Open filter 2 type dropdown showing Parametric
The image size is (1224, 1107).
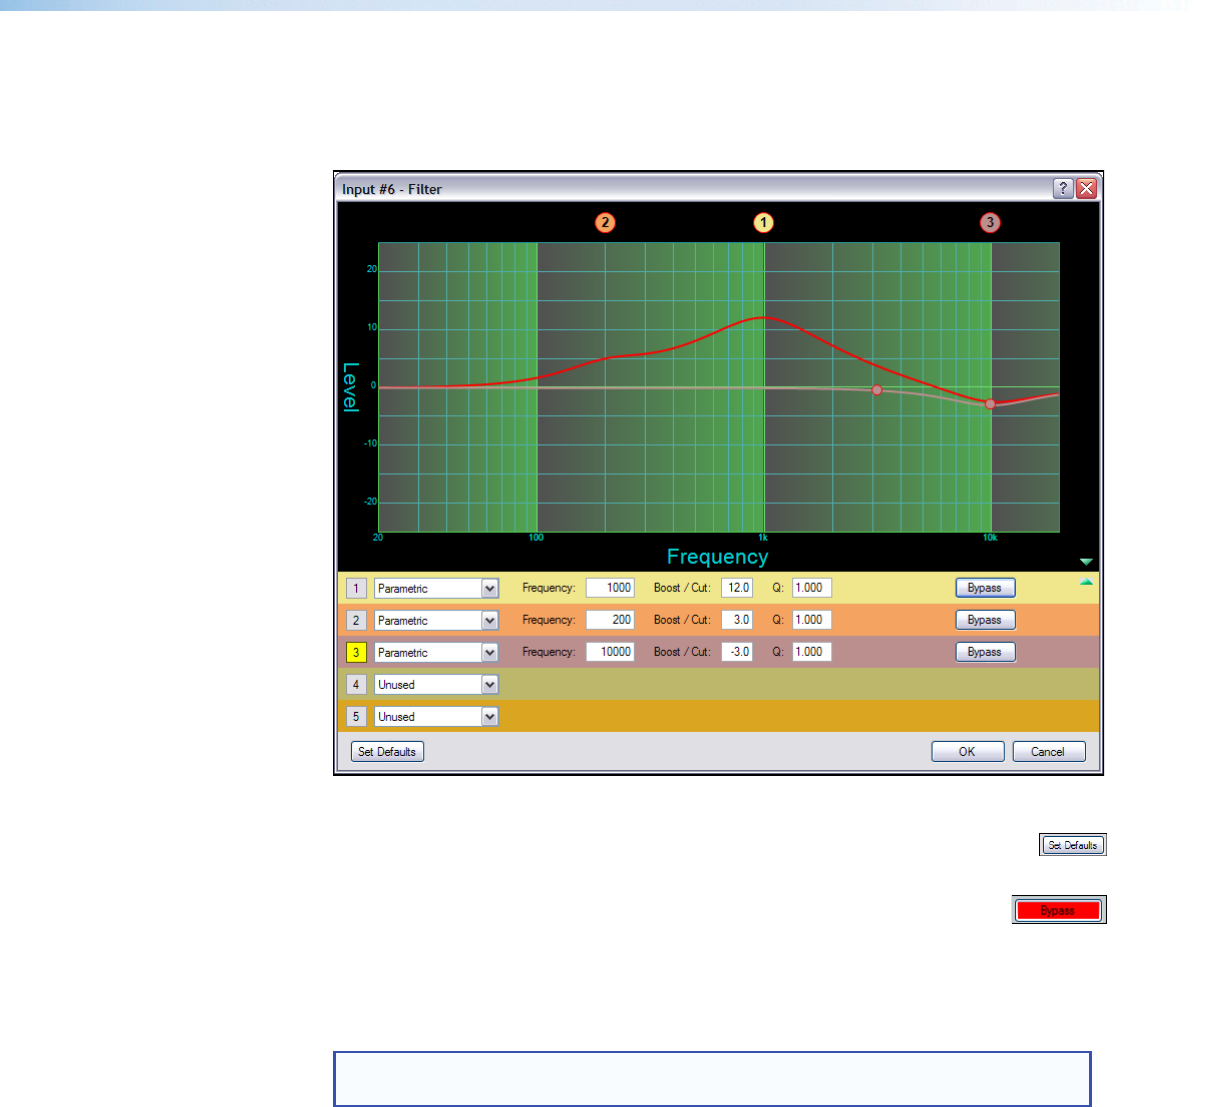click(x=436, y=620)
